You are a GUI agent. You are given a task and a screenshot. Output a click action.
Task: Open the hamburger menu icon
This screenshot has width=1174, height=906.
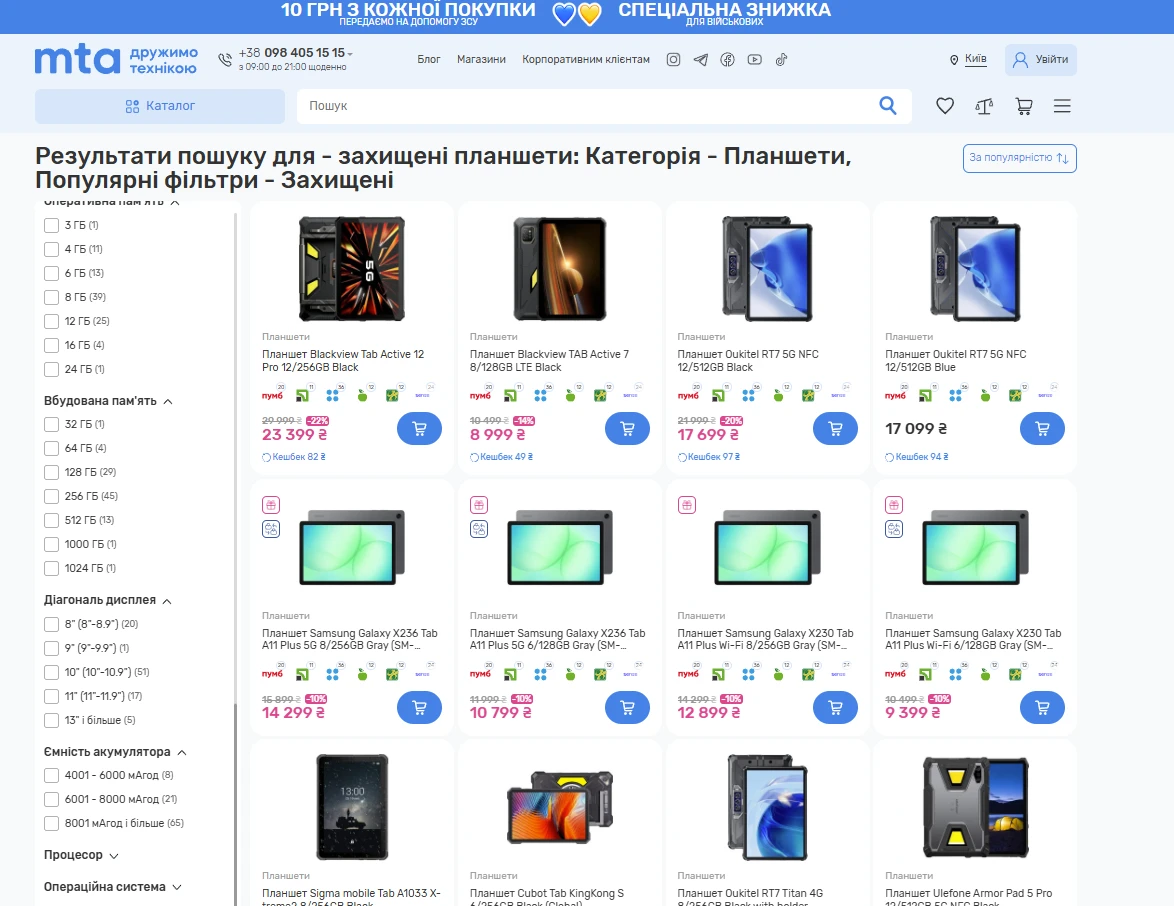[x=1062, y=106]
